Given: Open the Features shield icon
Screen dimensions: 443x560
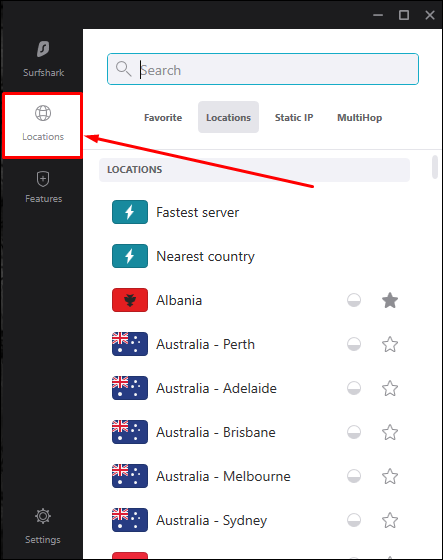Looking at the screenshot, I should coord(43,179).
